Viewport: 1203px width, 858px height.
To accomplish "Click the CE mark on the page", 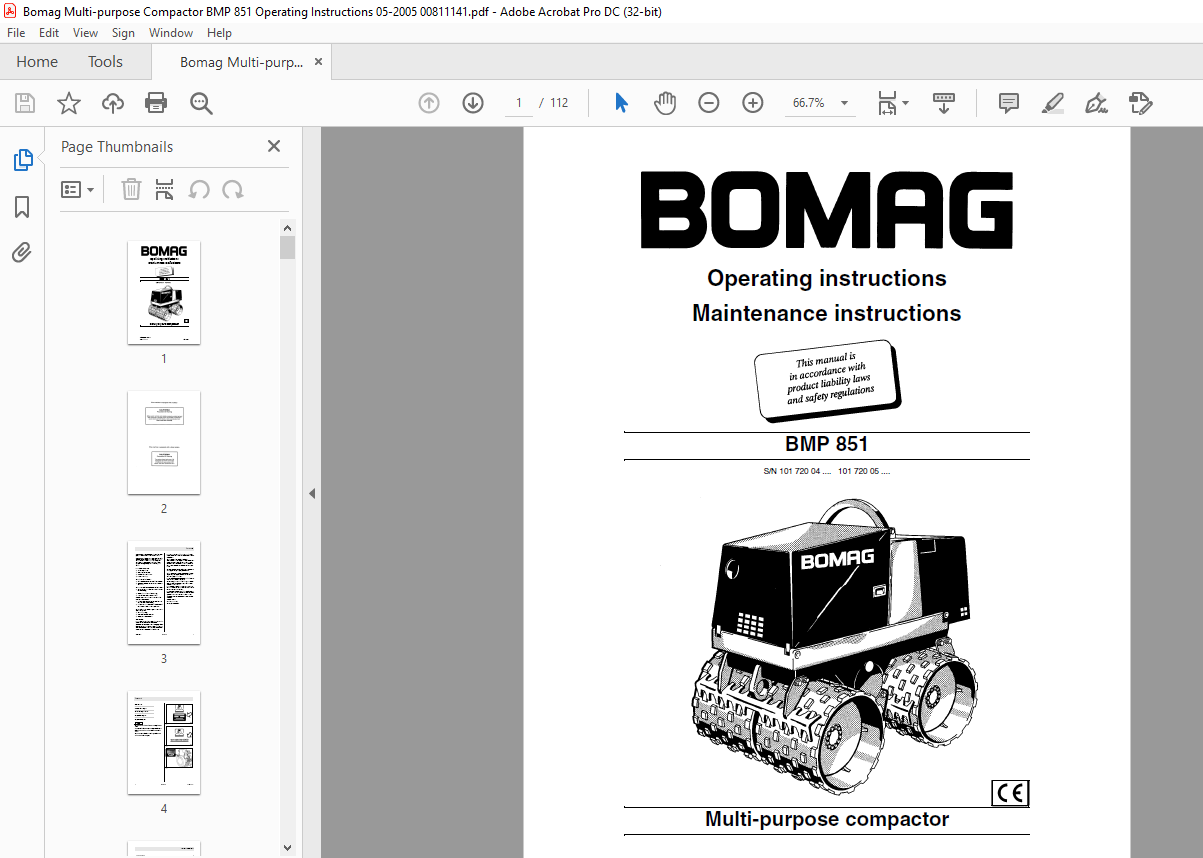I will [x=1010, y=793].
